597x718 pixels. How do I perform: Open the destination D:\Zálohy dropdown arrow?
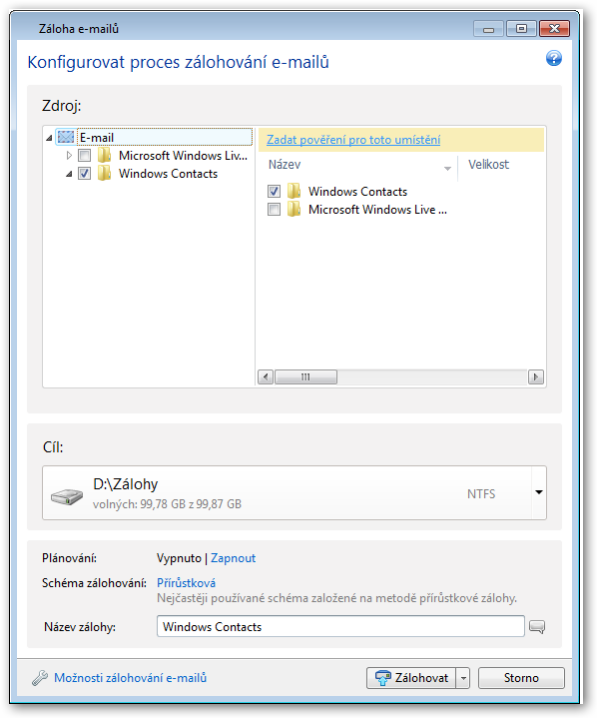pos(539,492)
